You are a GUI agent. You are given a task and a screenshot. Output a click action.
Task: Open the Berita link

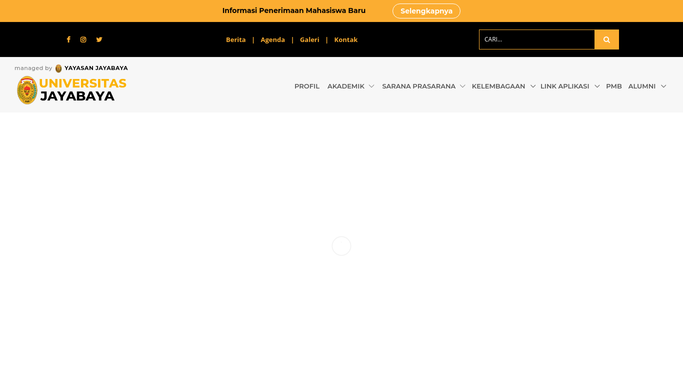coord(236,40)
